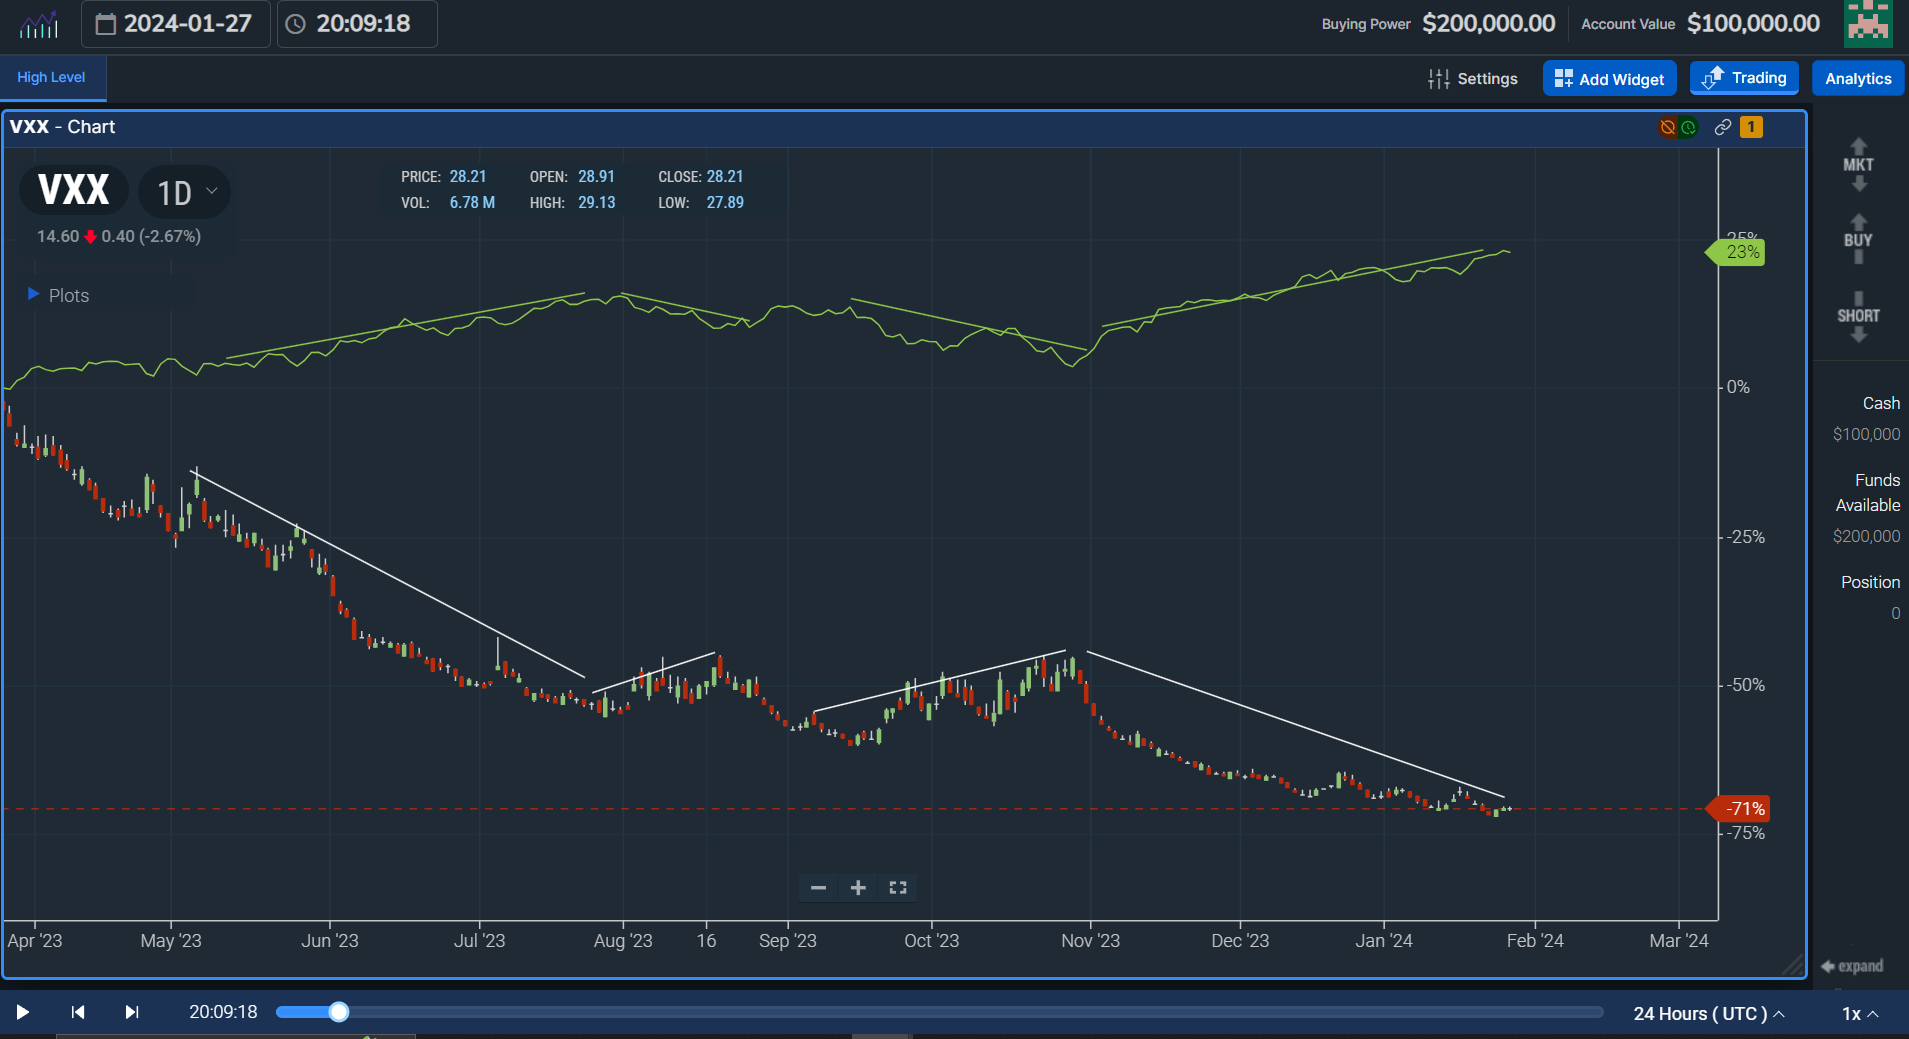Screen dimensions: 1909x1039
Task: Open the Trading panel
Action: click(1743, 78)
